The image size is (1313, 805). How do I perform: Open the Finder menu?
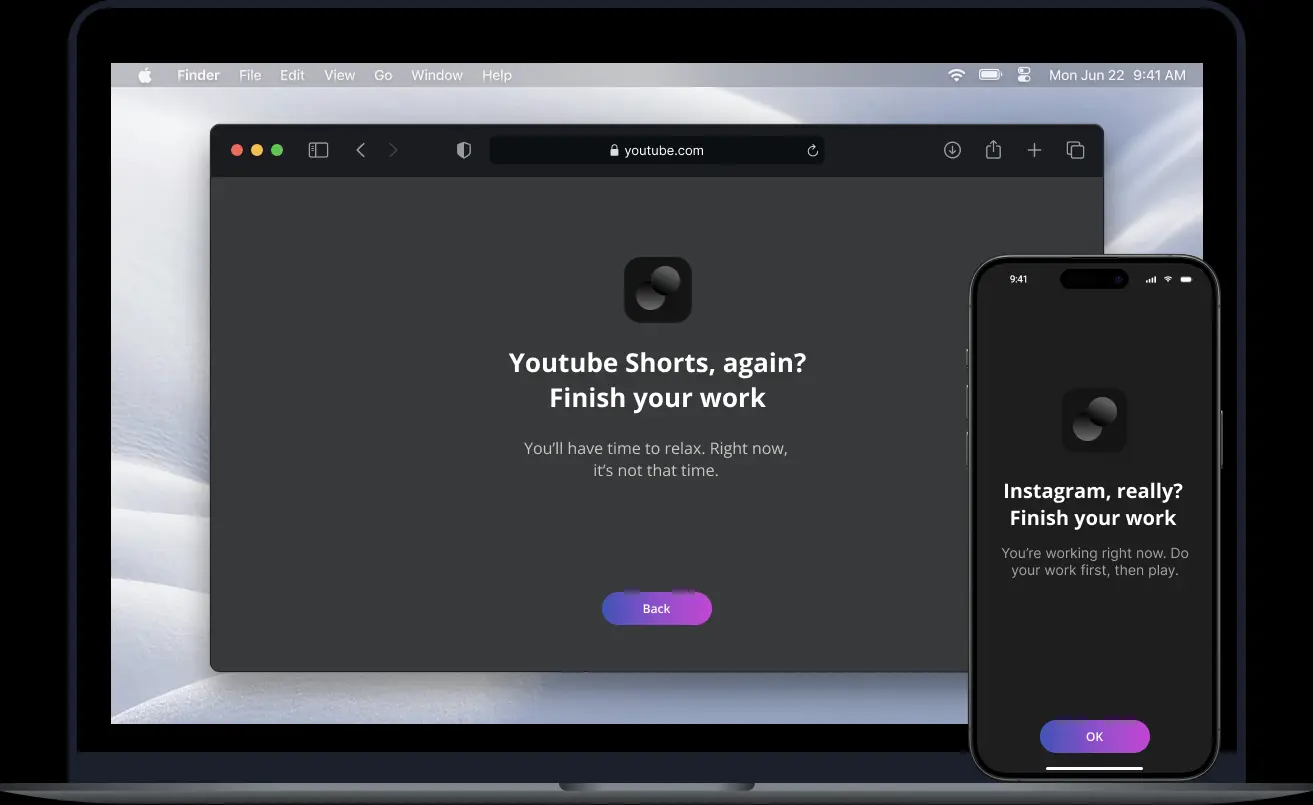pos(198,75)
